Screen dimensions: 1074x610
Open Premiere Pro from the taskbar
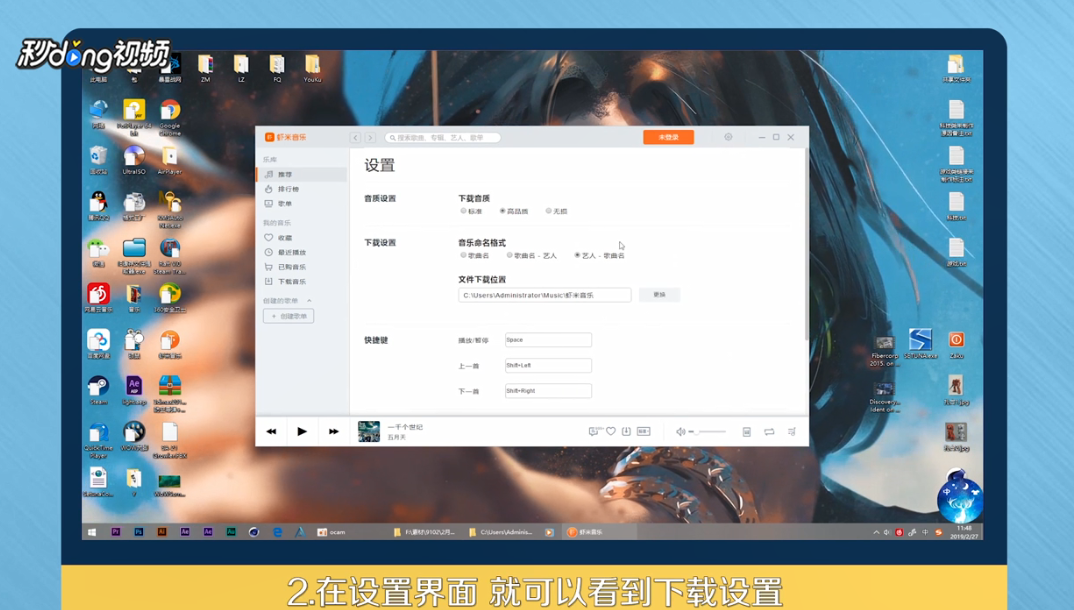(116, 532)
